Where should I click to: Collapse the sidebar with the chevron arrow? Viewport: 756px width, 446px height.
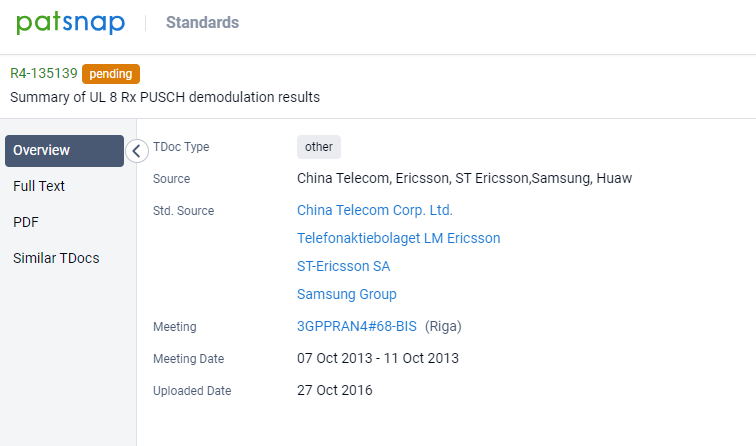point(137,151)
